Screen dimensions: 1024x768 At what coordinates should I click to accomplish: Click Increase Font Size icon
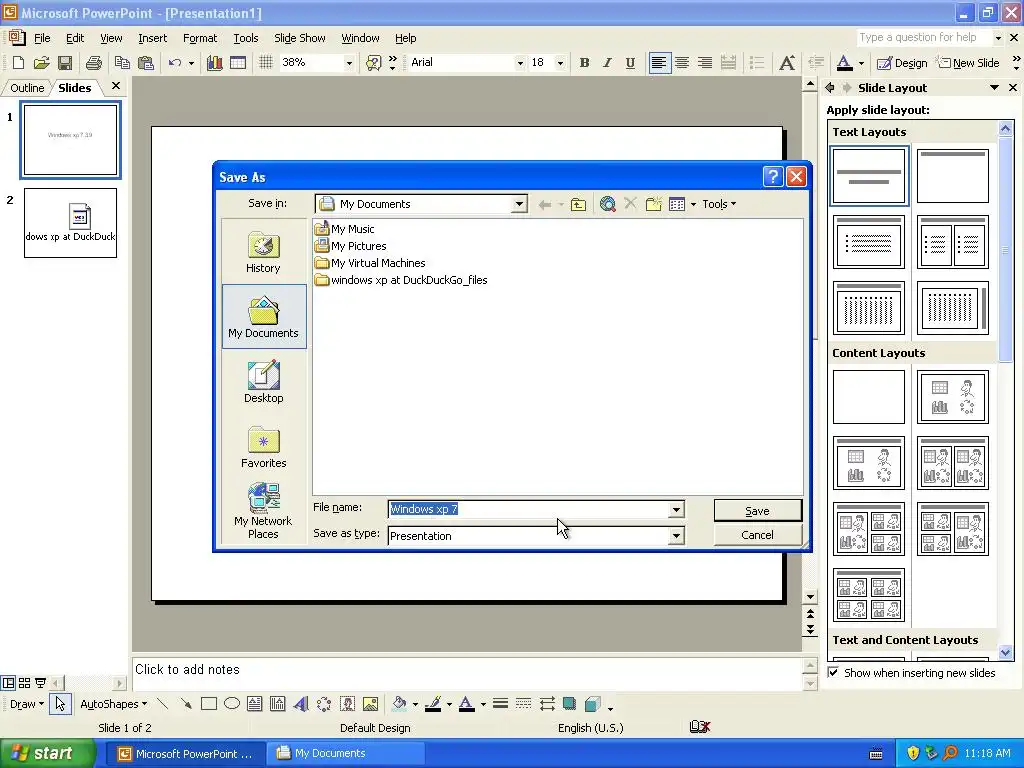coord(787,63)
